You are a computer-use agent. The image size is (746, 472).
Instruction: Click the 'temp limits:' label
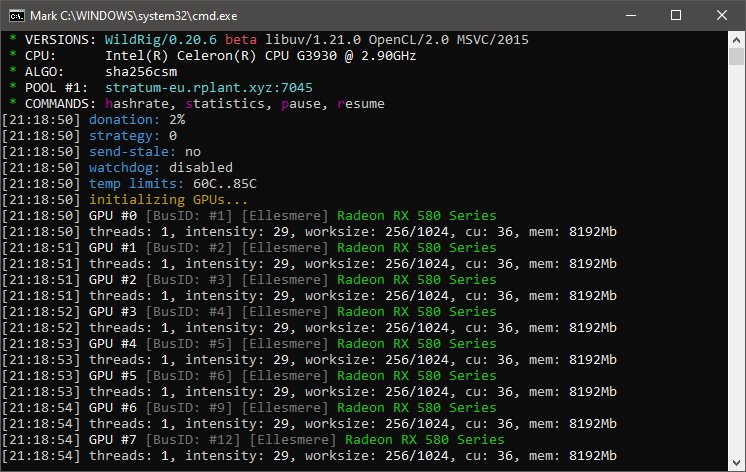[137, 184]
